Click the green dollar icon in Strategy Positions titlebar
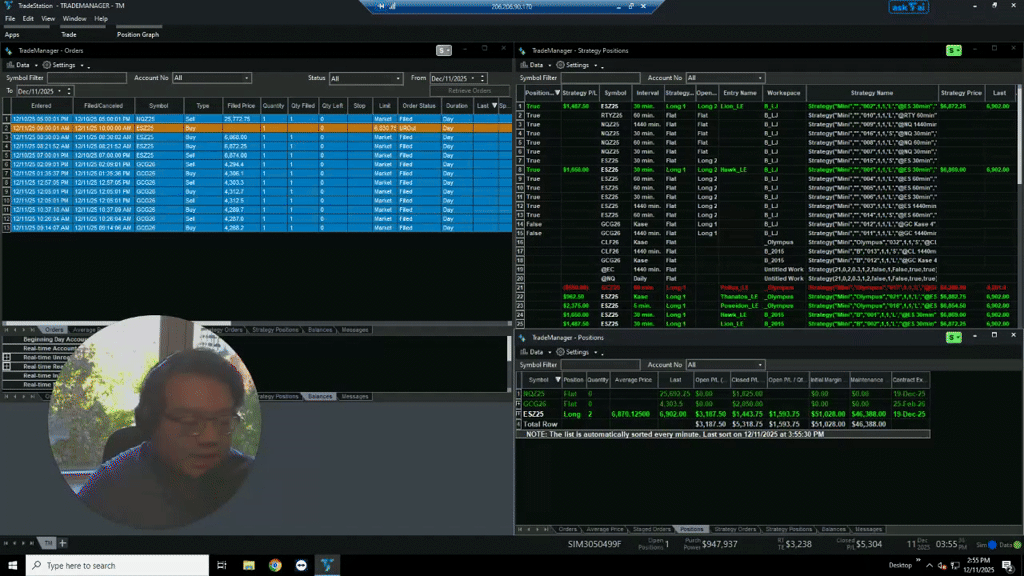Screen dimensions: 1024x576 [x=952, y=50]
